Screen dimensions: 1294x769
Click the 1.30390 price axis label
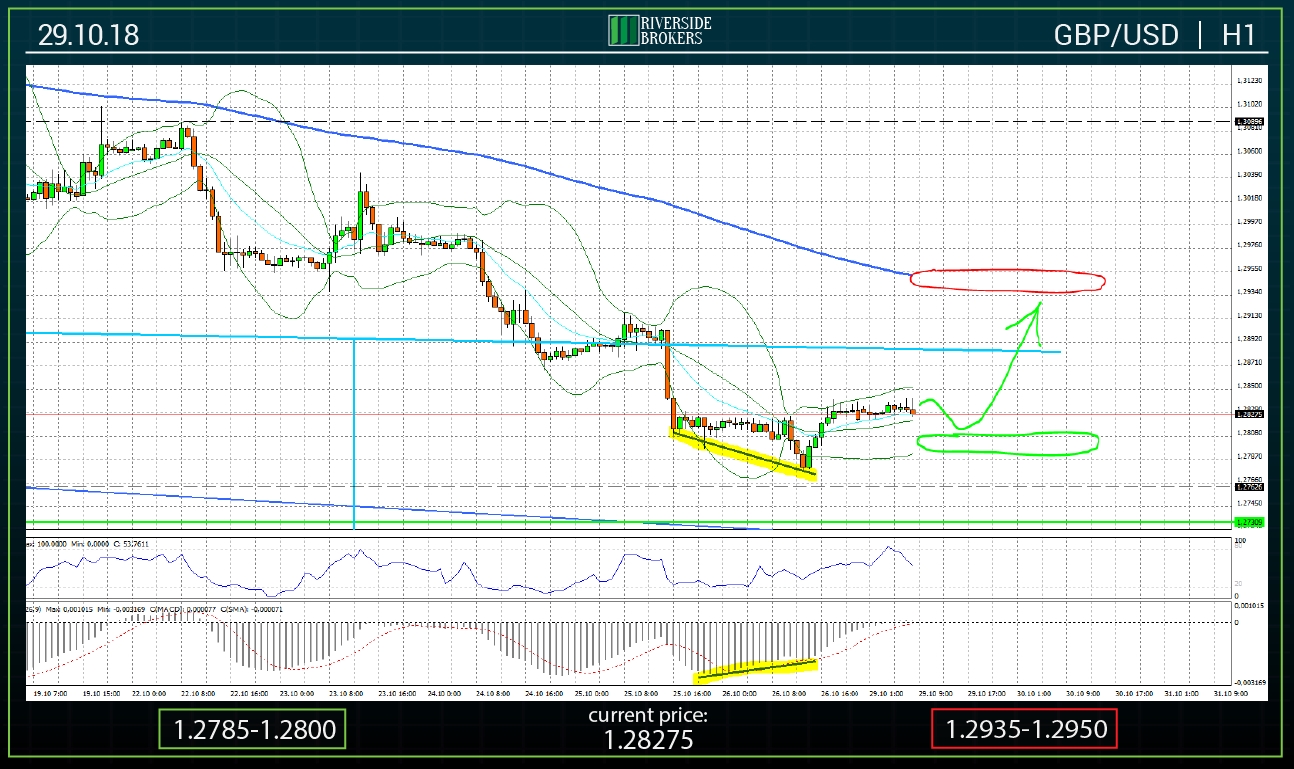pyautogui.click(x=1250, y=174)
